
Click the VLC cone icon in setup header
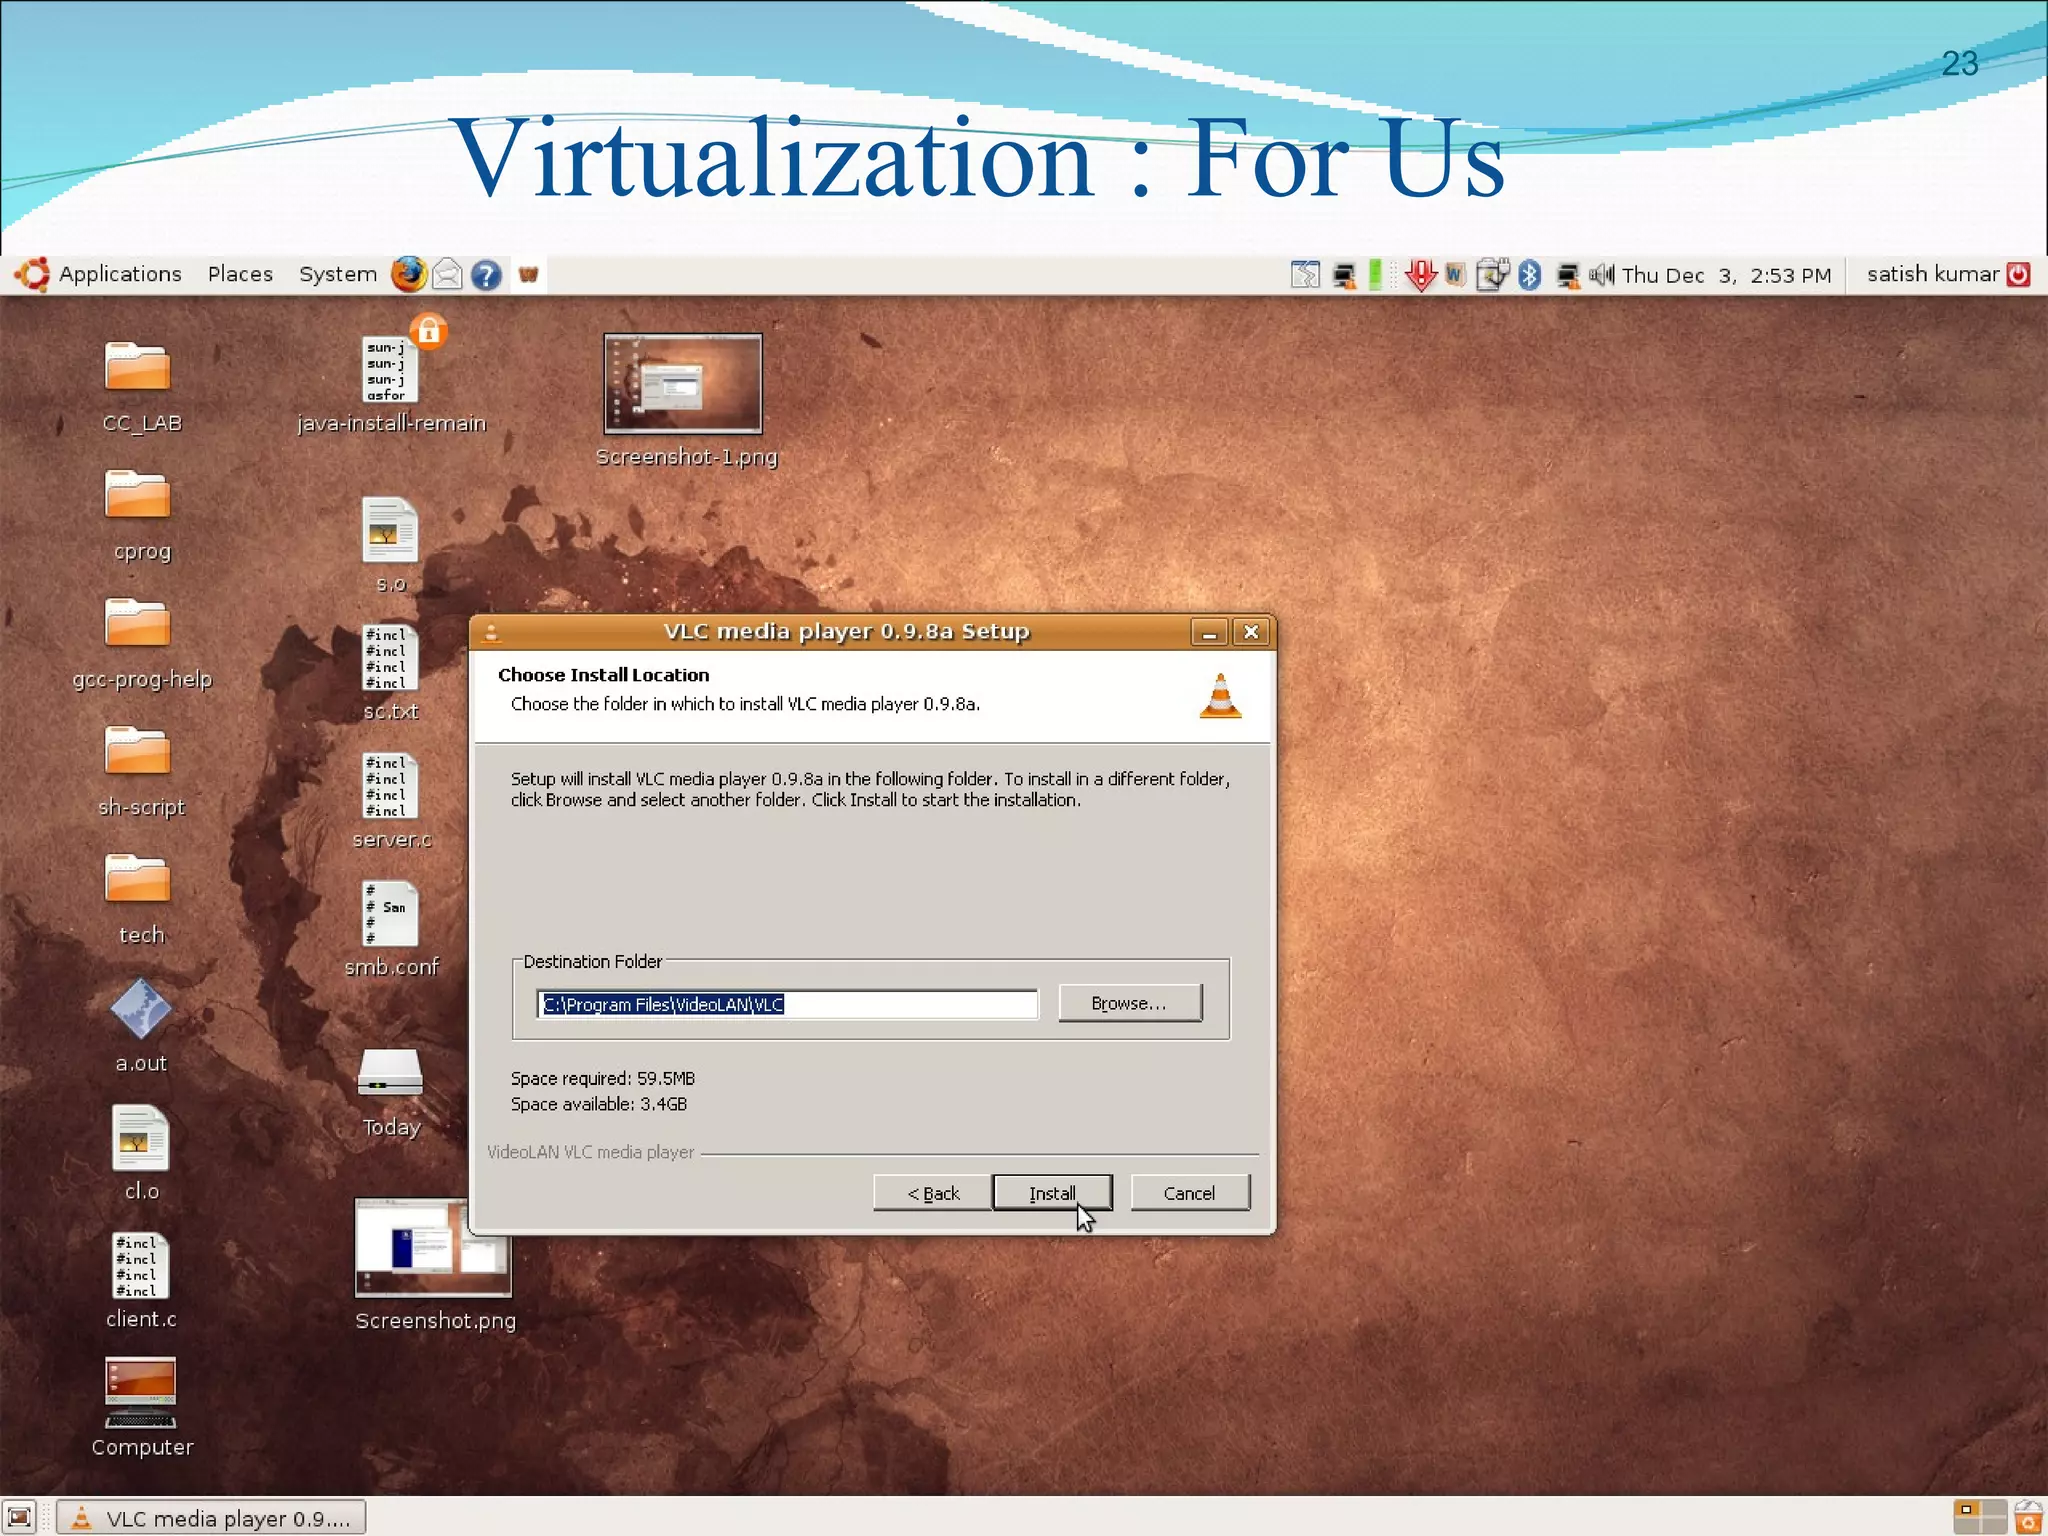pyautogui.click(x=1220, y=696)
